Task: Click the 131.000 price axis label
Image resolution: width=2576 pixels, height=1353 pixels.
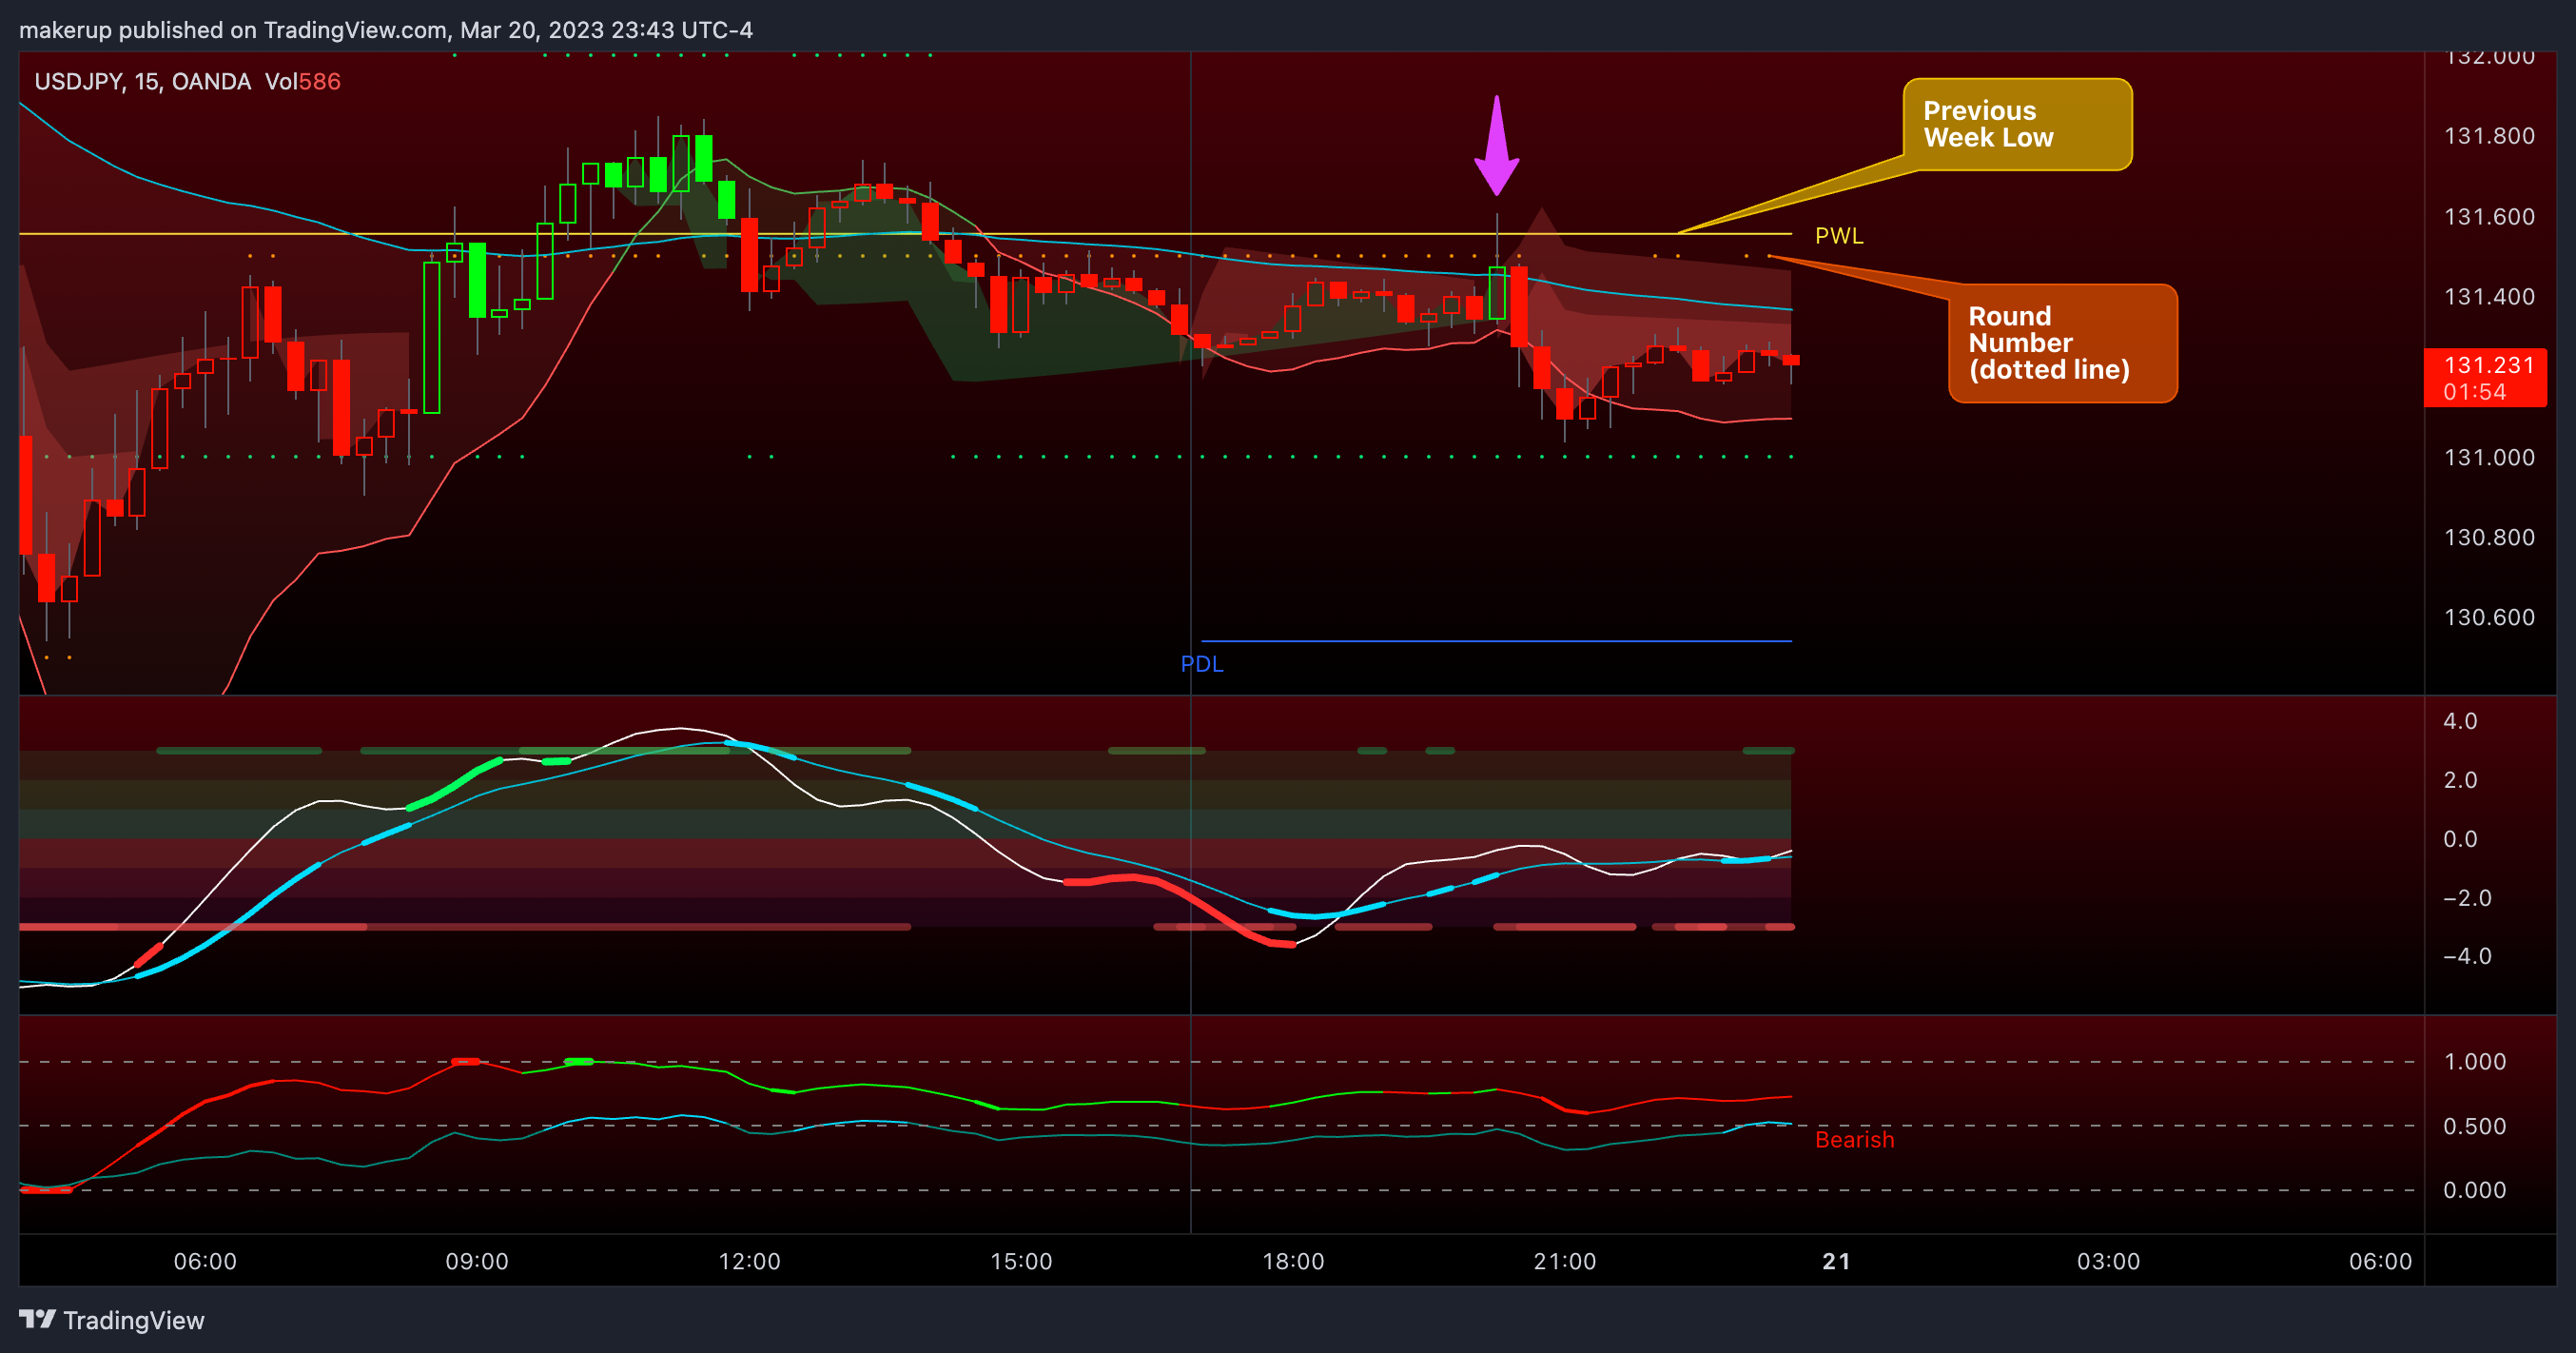Action: tap(2489, 458)
